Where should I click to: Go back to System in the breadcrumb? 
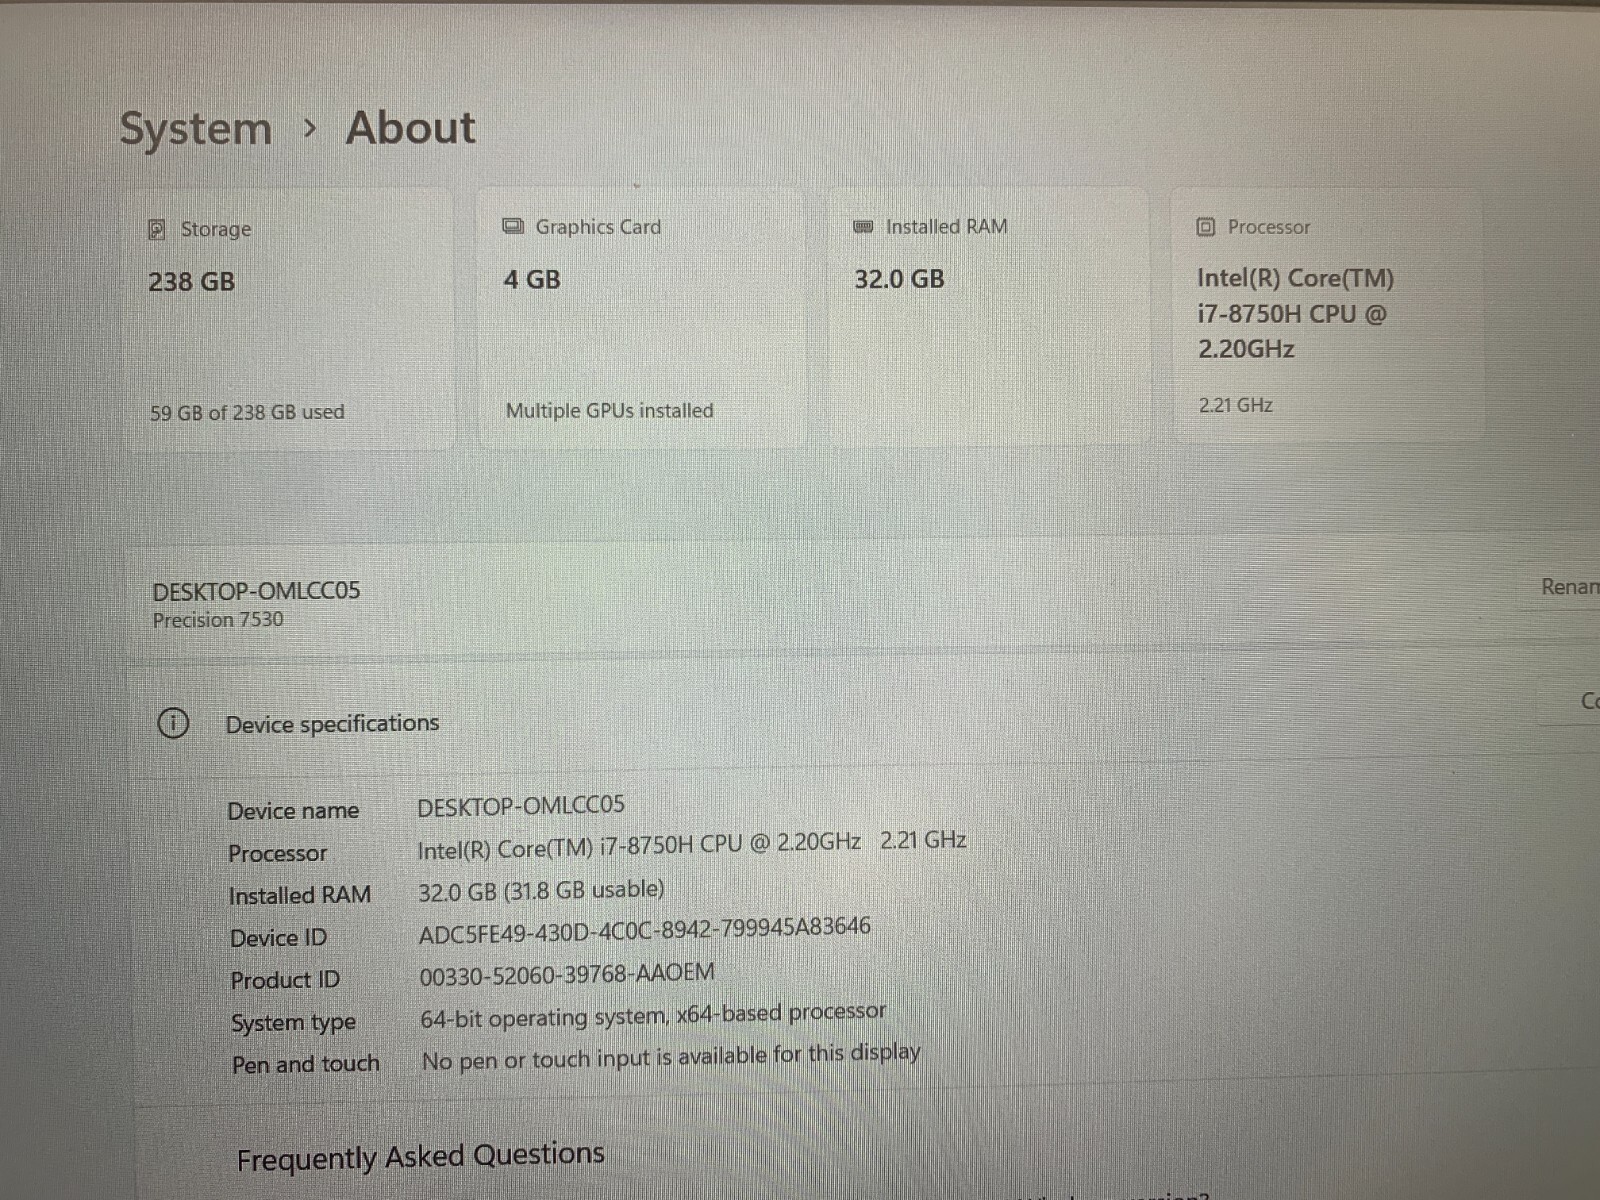click(196, 129)
